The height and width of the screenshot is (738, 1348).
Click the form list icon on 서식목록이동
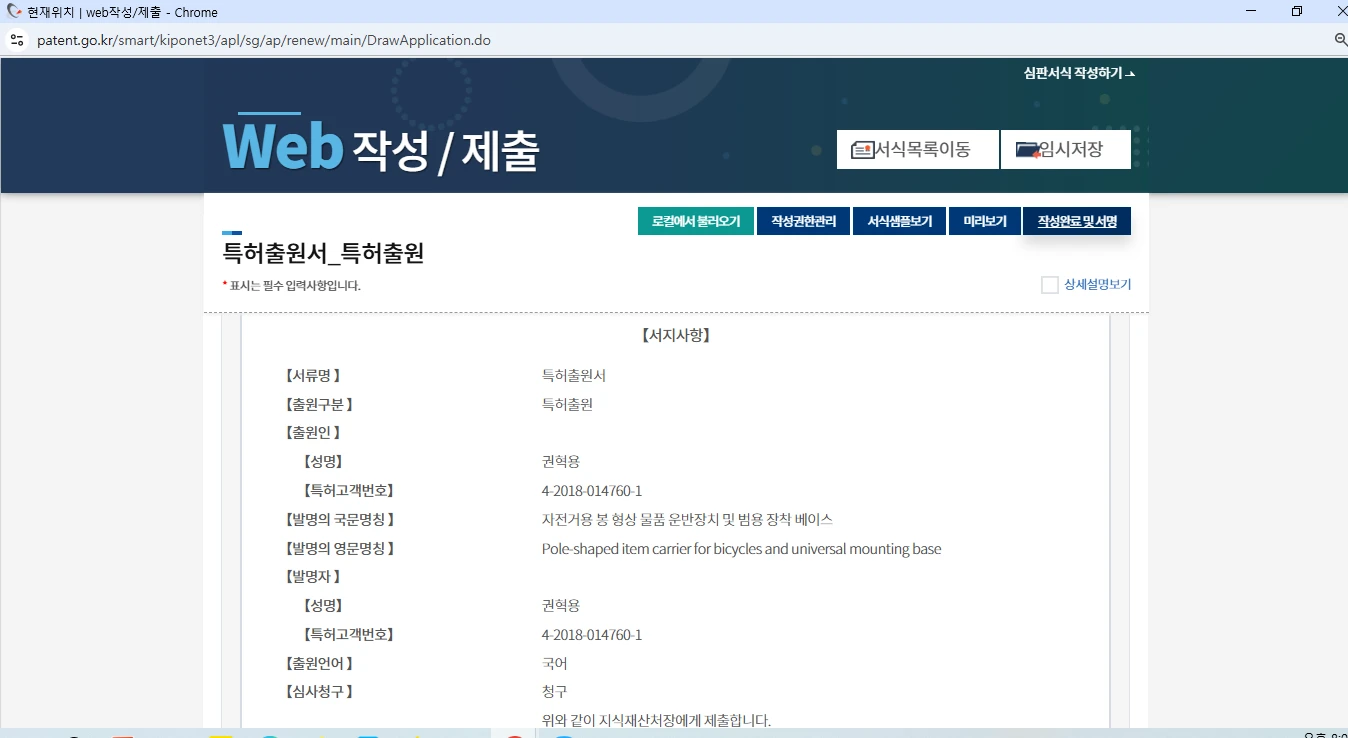coord(862,150)
